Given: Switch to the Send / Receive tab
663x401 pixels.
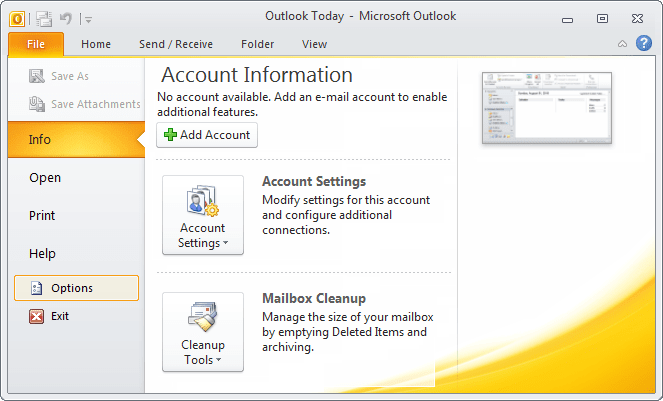Looking at the screenshot, I should click(x=176, y=44).
